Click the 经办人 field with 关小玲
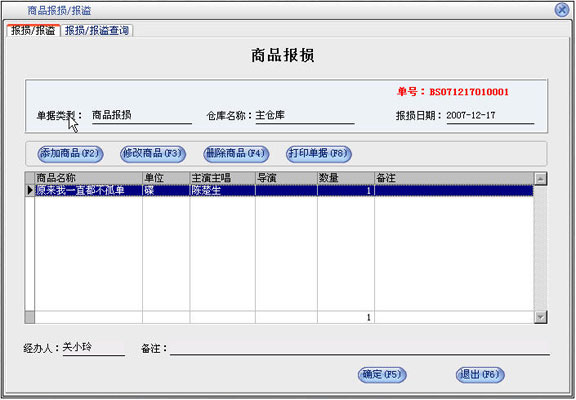The height and width of the screenshot is (400, 576). (x=94, y=348)
